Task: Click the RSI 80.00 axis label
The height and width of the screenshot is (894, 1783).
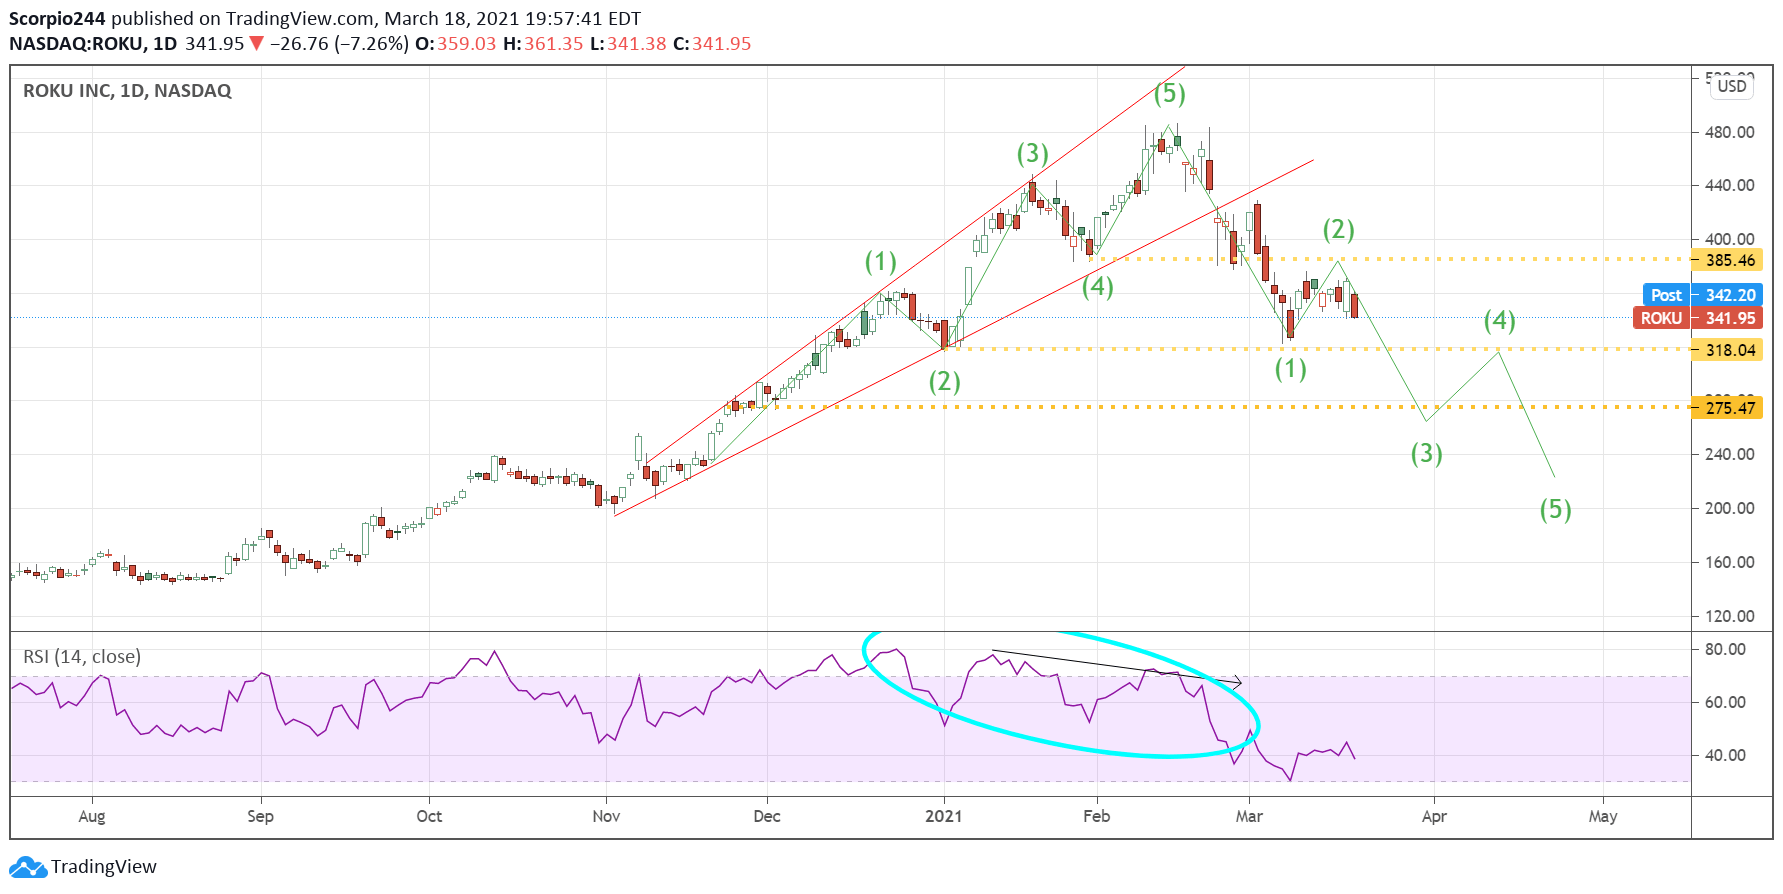Action: [1725, 649]
